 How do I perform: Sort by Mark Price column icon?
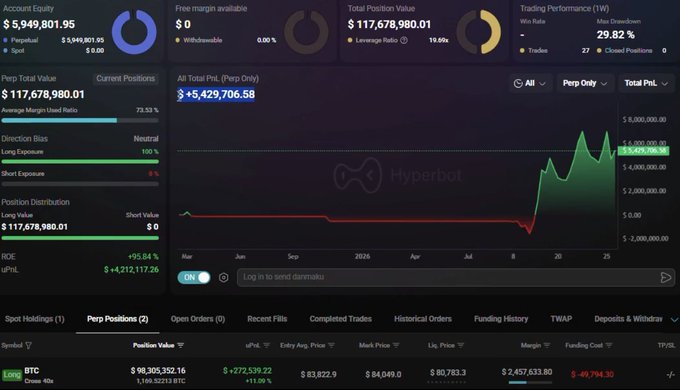(x=396, y=345)
